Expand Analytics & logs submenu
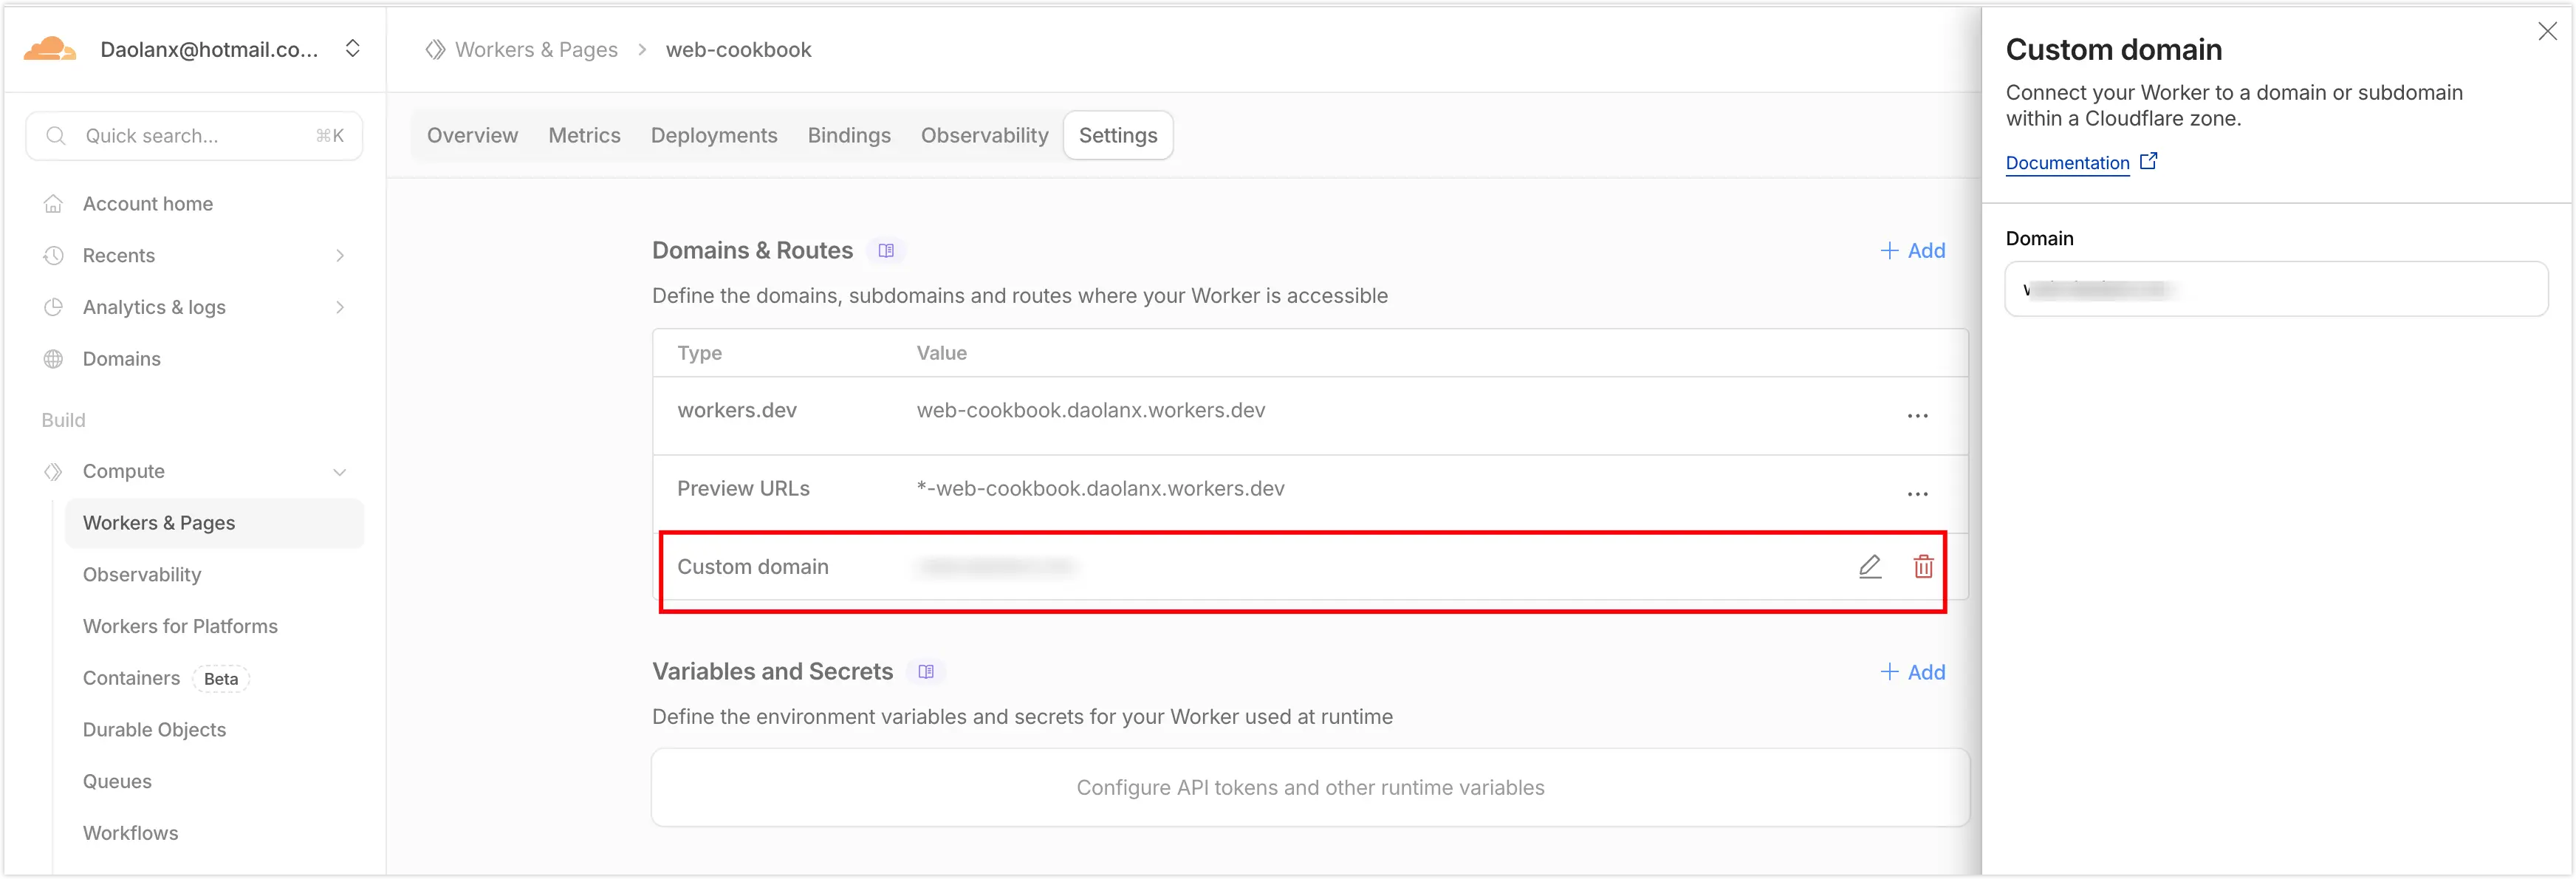Image resolution: width=2576 pixels, height=879 pixels. pos(340,307)
